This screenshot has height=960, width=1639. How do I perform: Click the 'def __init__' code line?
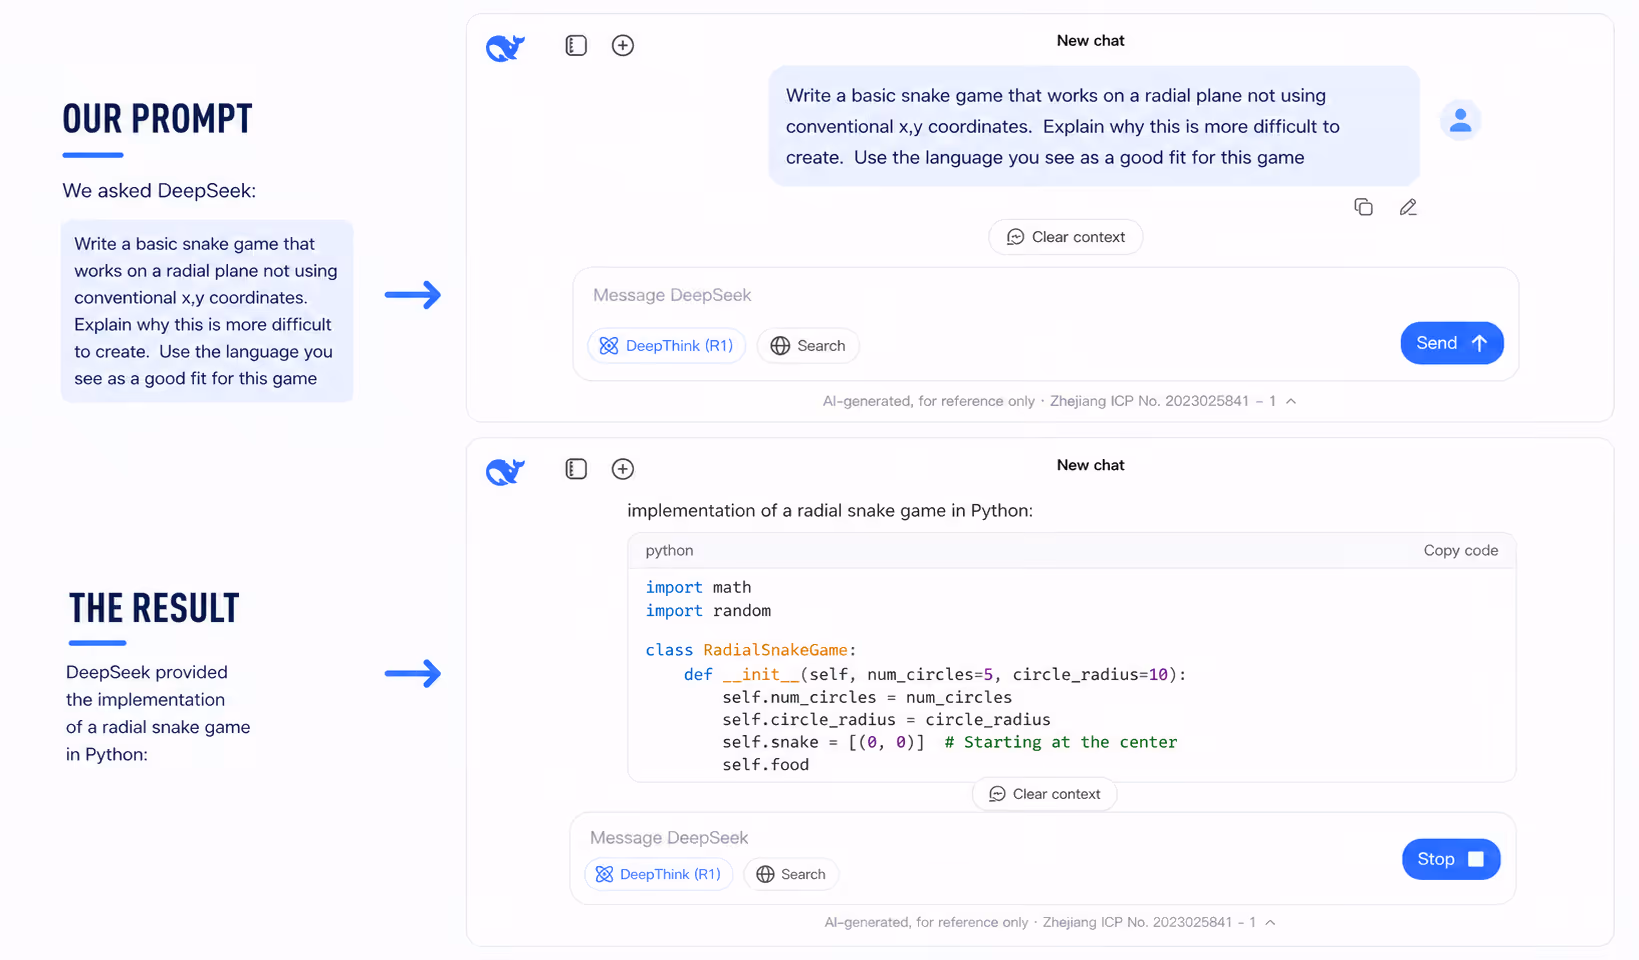[935, 675]
